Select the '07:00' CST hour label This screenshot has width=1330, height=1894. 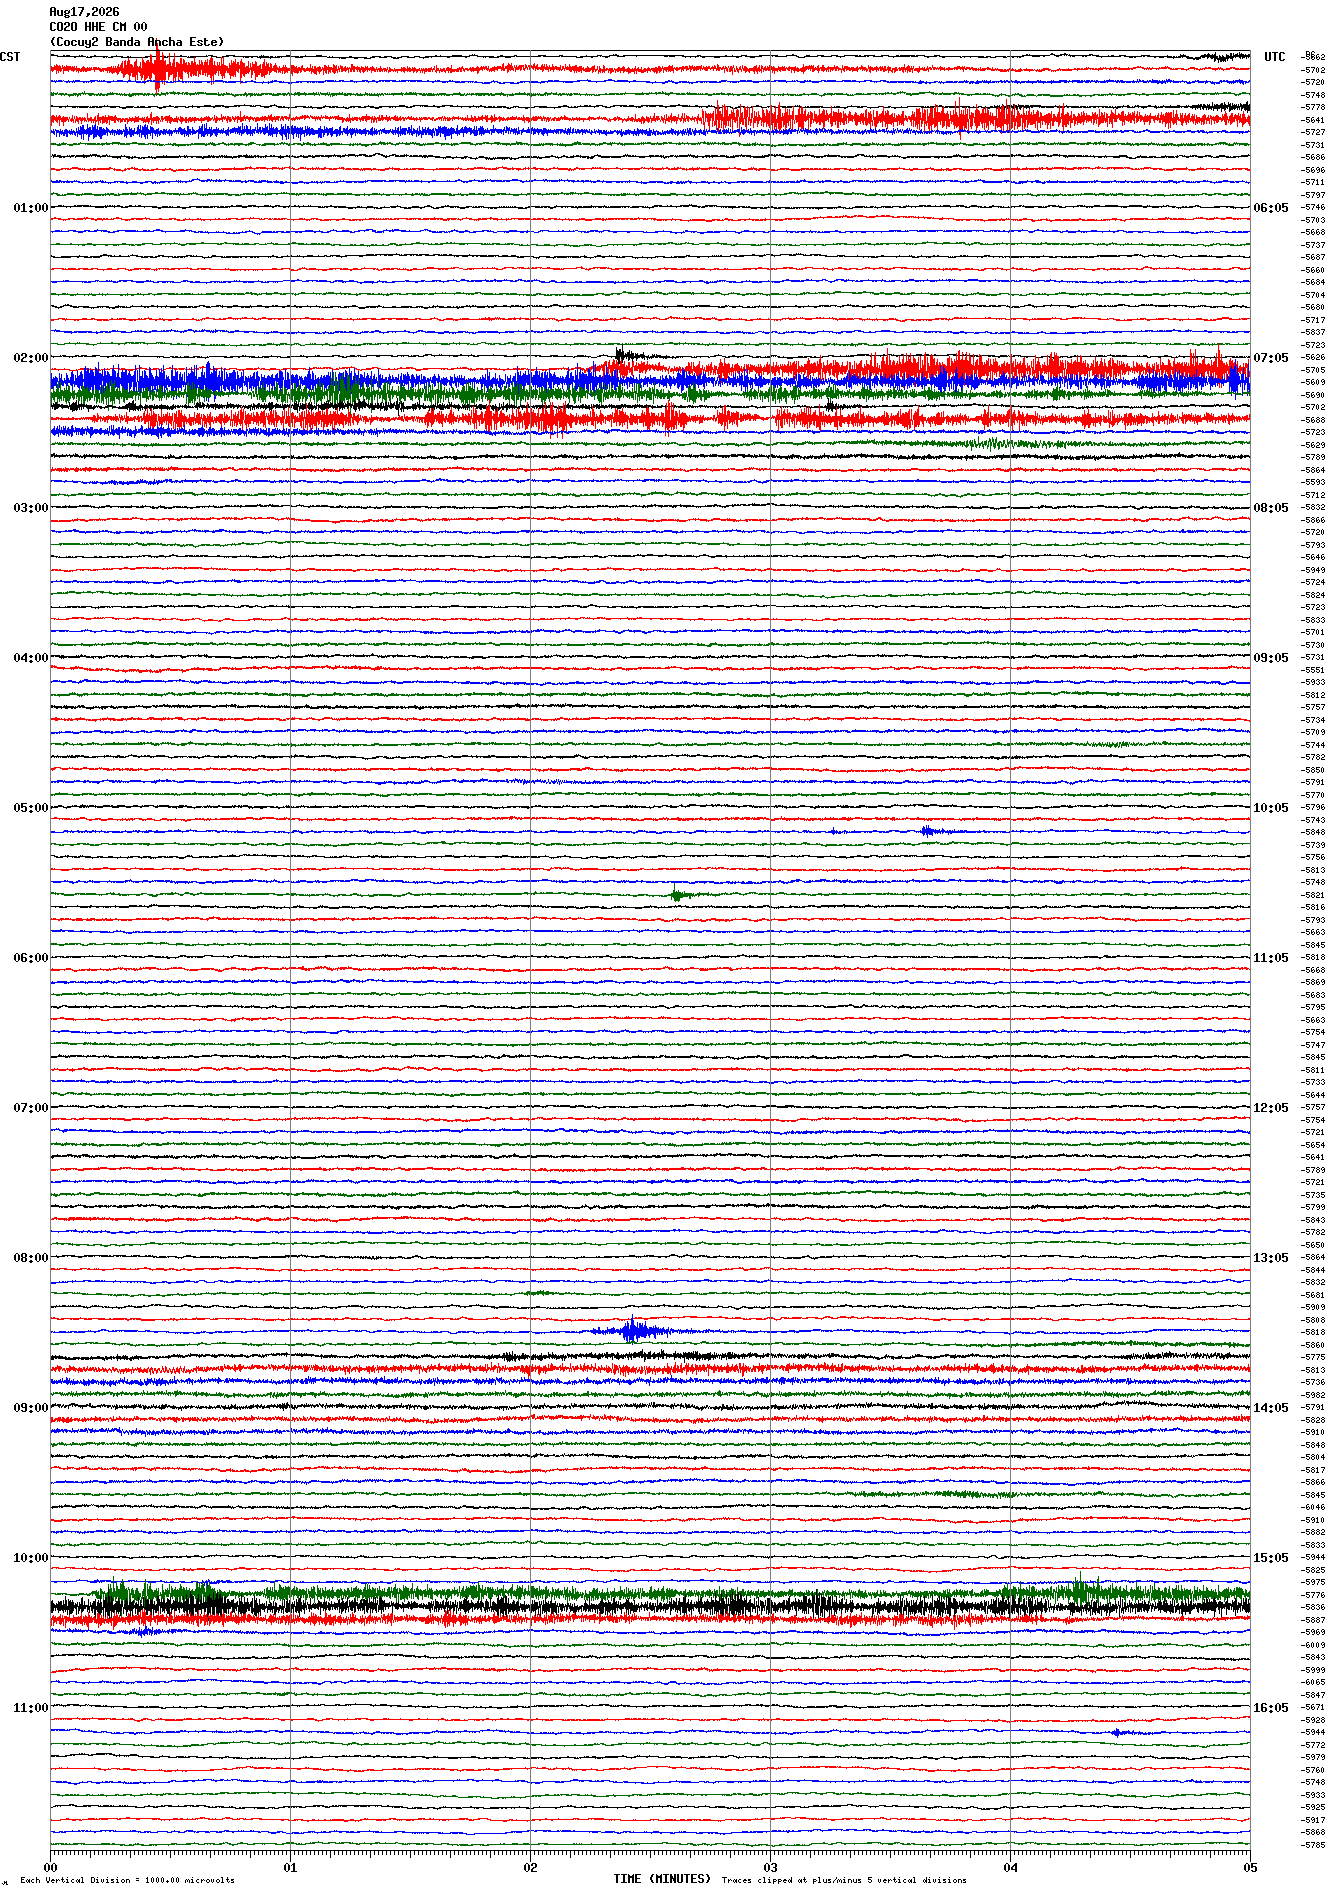[30, 1108]
